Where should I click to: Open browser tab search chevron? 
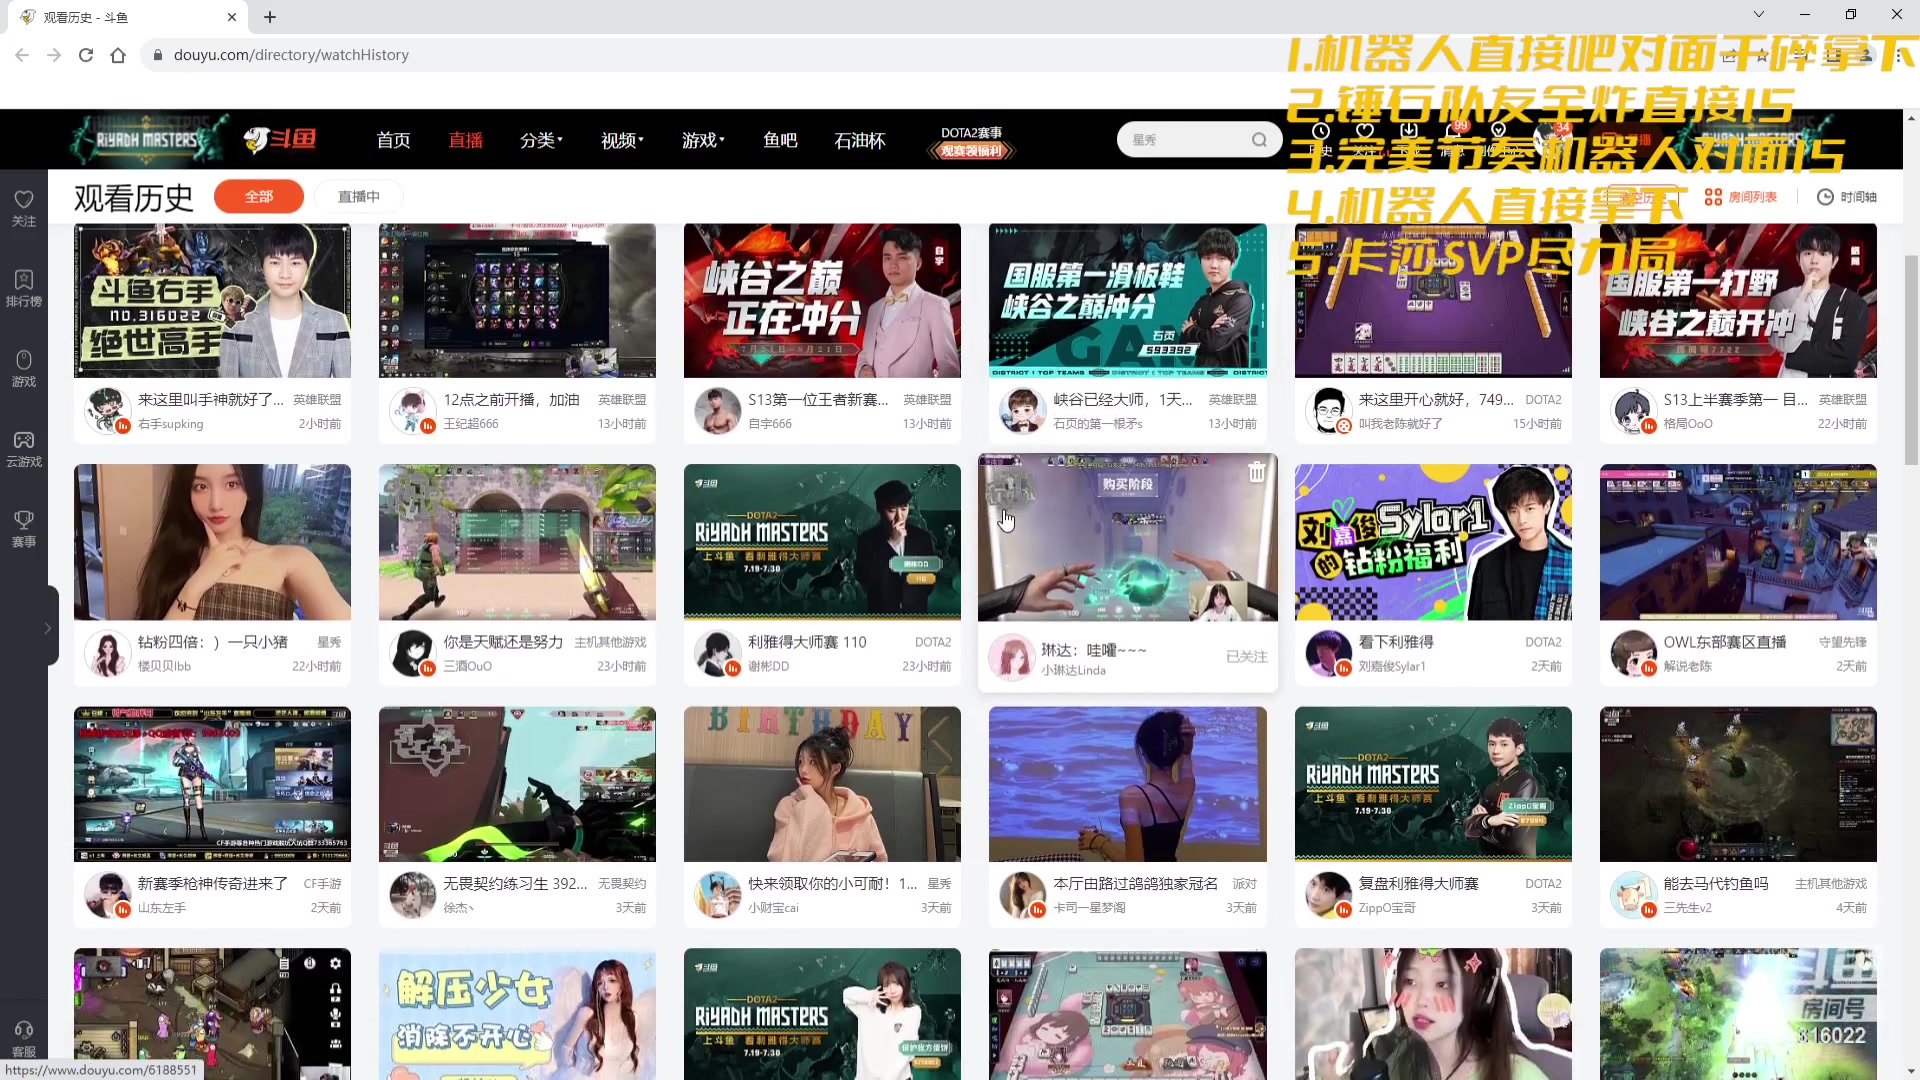click(1758, 15)
